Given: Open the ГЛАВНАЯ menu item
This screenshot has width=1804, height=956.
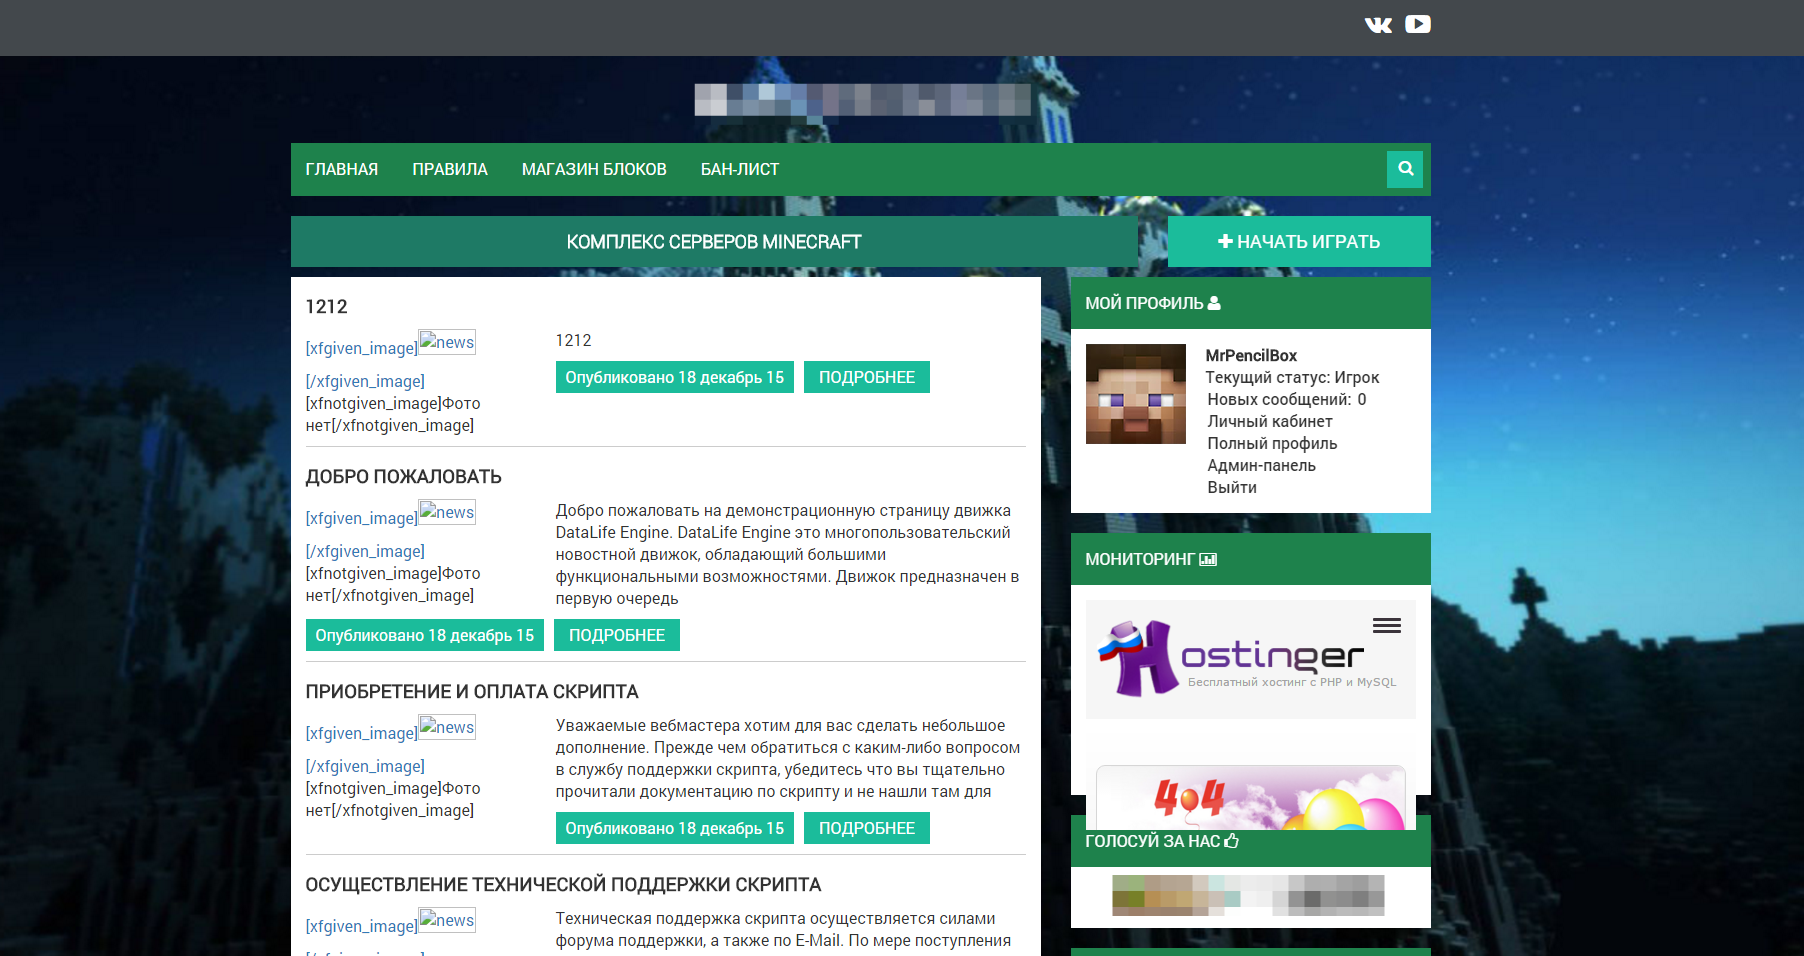Looking at the screenshot, I should point(342,170).
